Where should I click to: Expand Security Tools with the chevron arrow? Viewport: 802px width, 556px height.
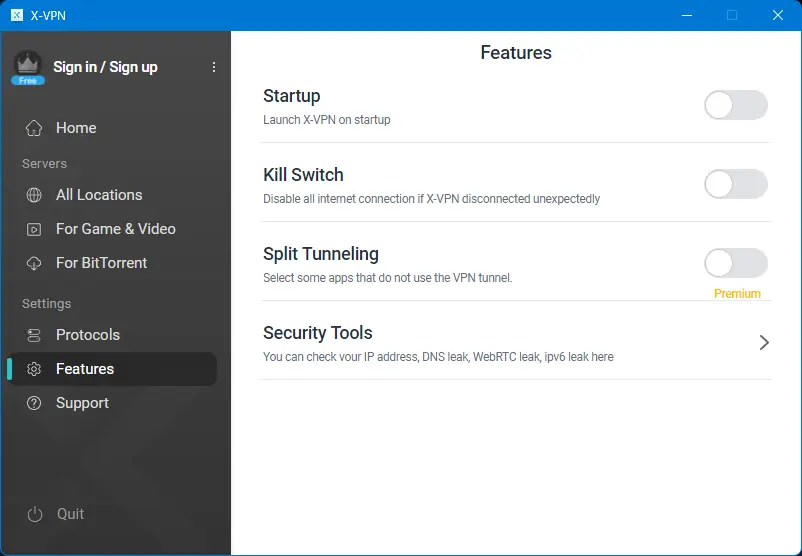pyautogui.click(x=764, y=342)
